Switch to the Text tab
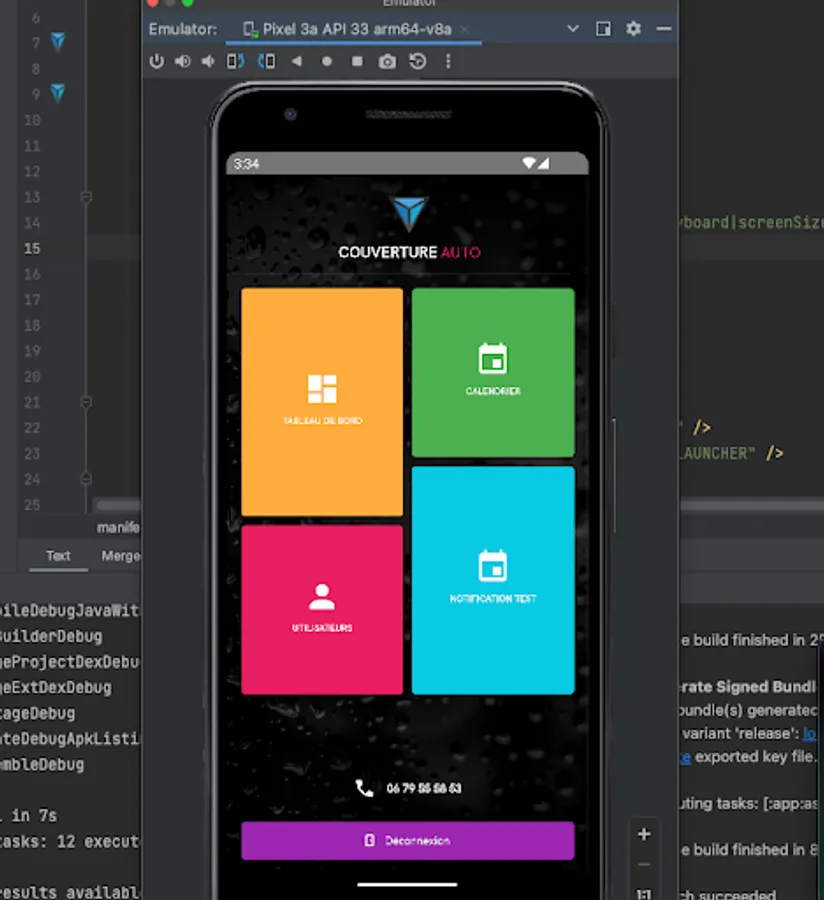824x900 pixels. [x=57, y=556]
